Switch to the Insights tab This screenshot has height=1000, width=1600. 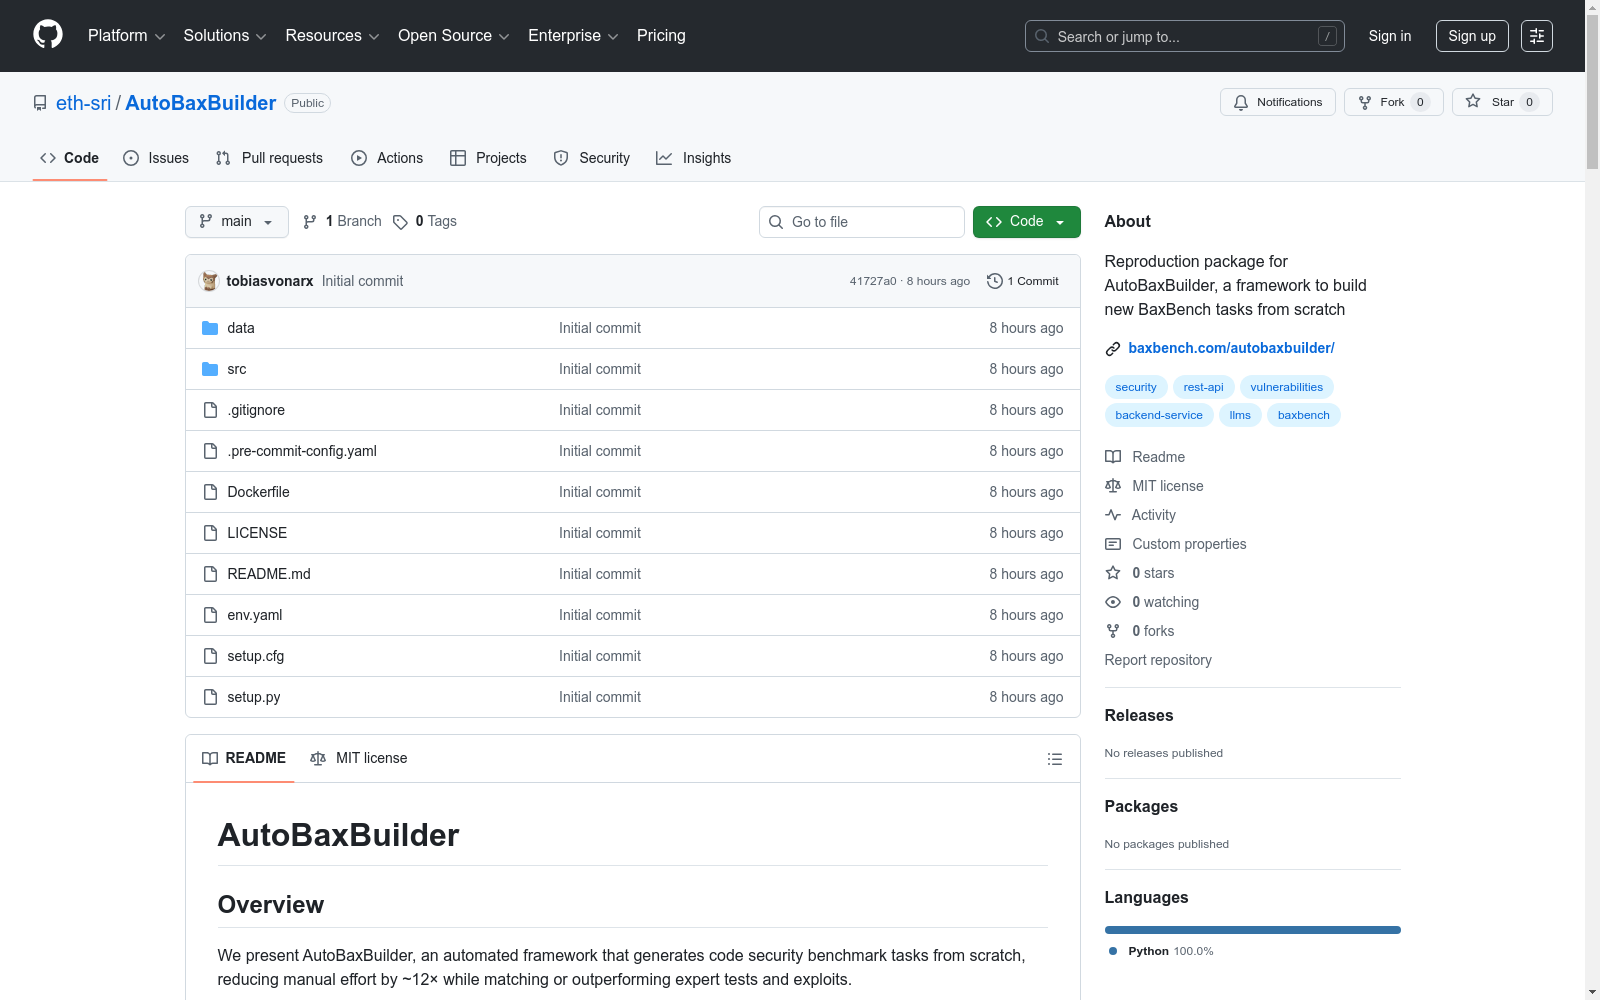click(x=694, y=158)
